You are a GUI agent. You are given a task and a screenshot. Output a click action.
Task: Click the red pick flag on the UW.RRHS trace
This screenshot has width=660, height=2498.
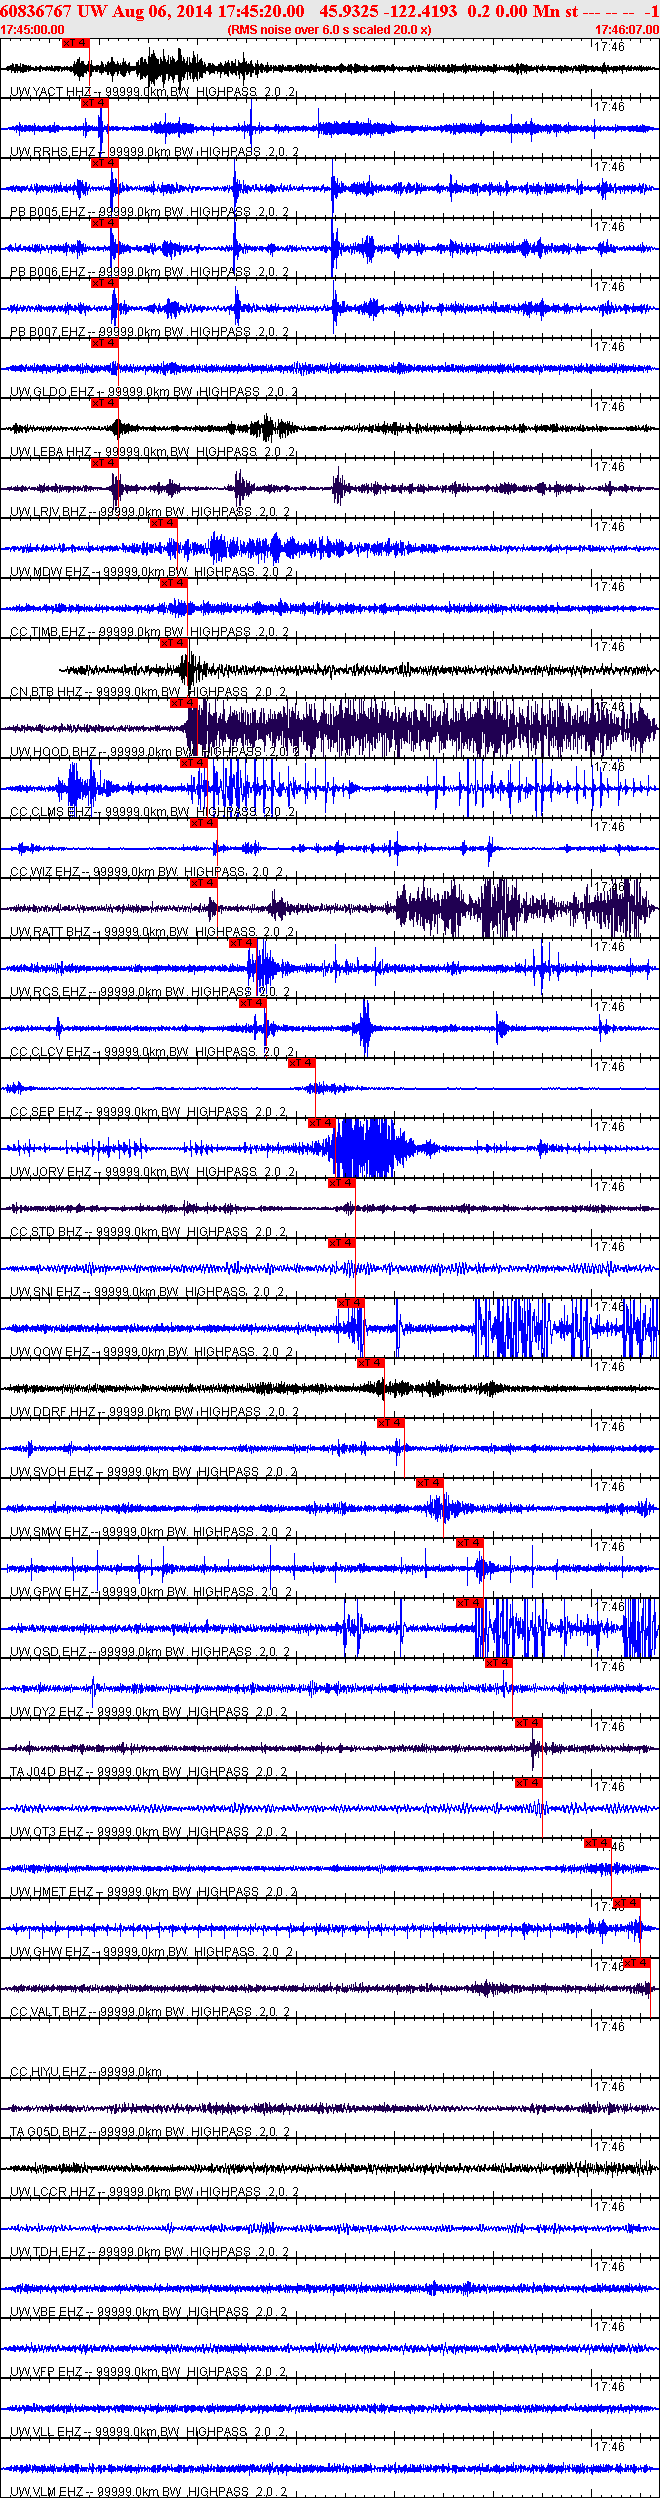[x=95, y=103]
